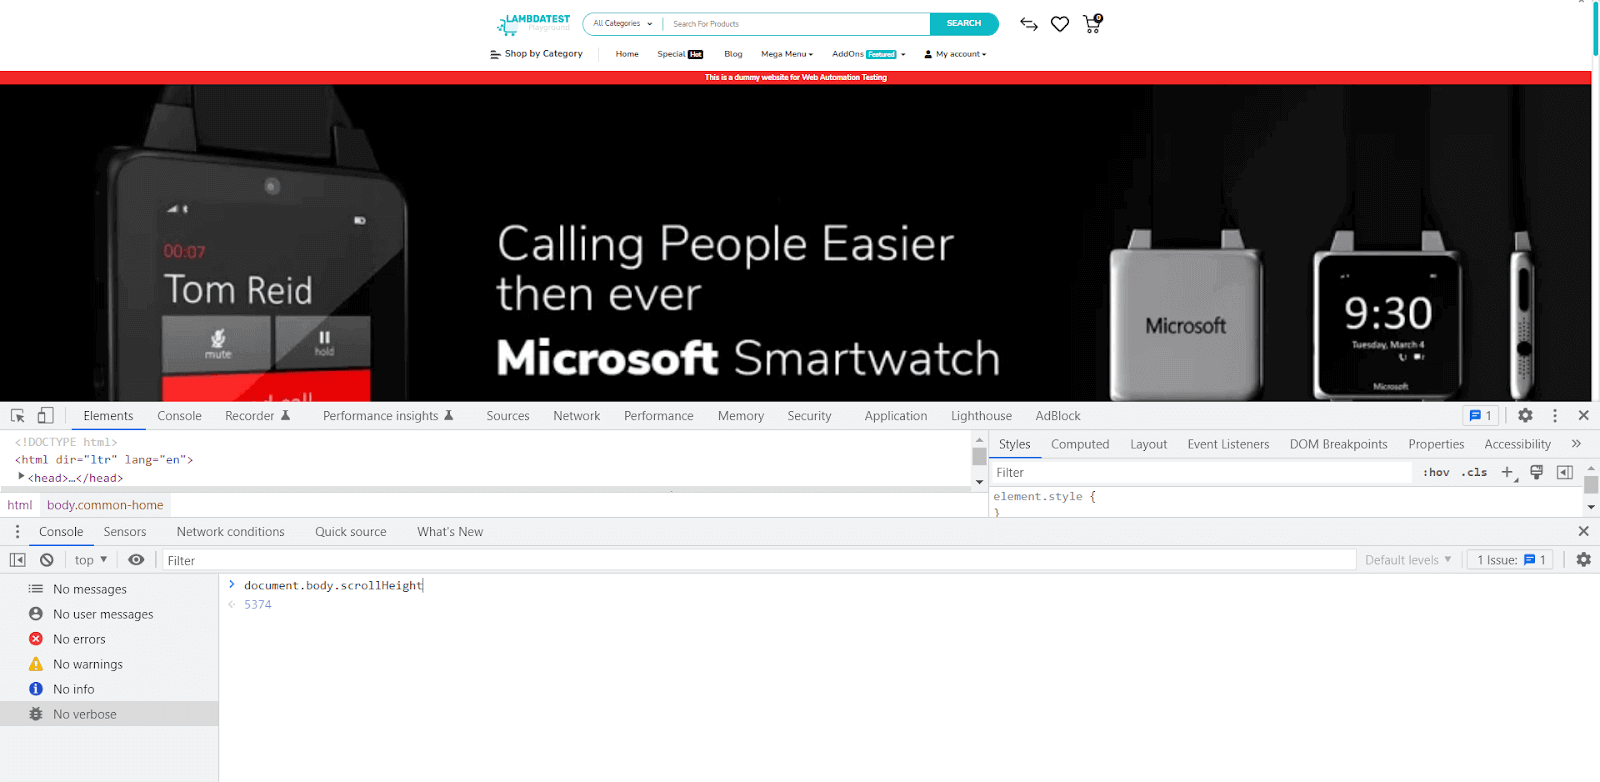The height and width of the screenshot is (782, 1600).
Task: Open the Network tab
Action: click(577, 416)
